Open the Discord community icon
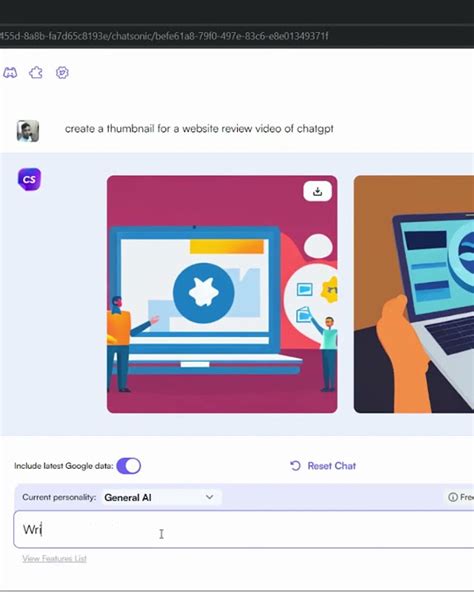The image size is (474, 592). click(10, 72)
